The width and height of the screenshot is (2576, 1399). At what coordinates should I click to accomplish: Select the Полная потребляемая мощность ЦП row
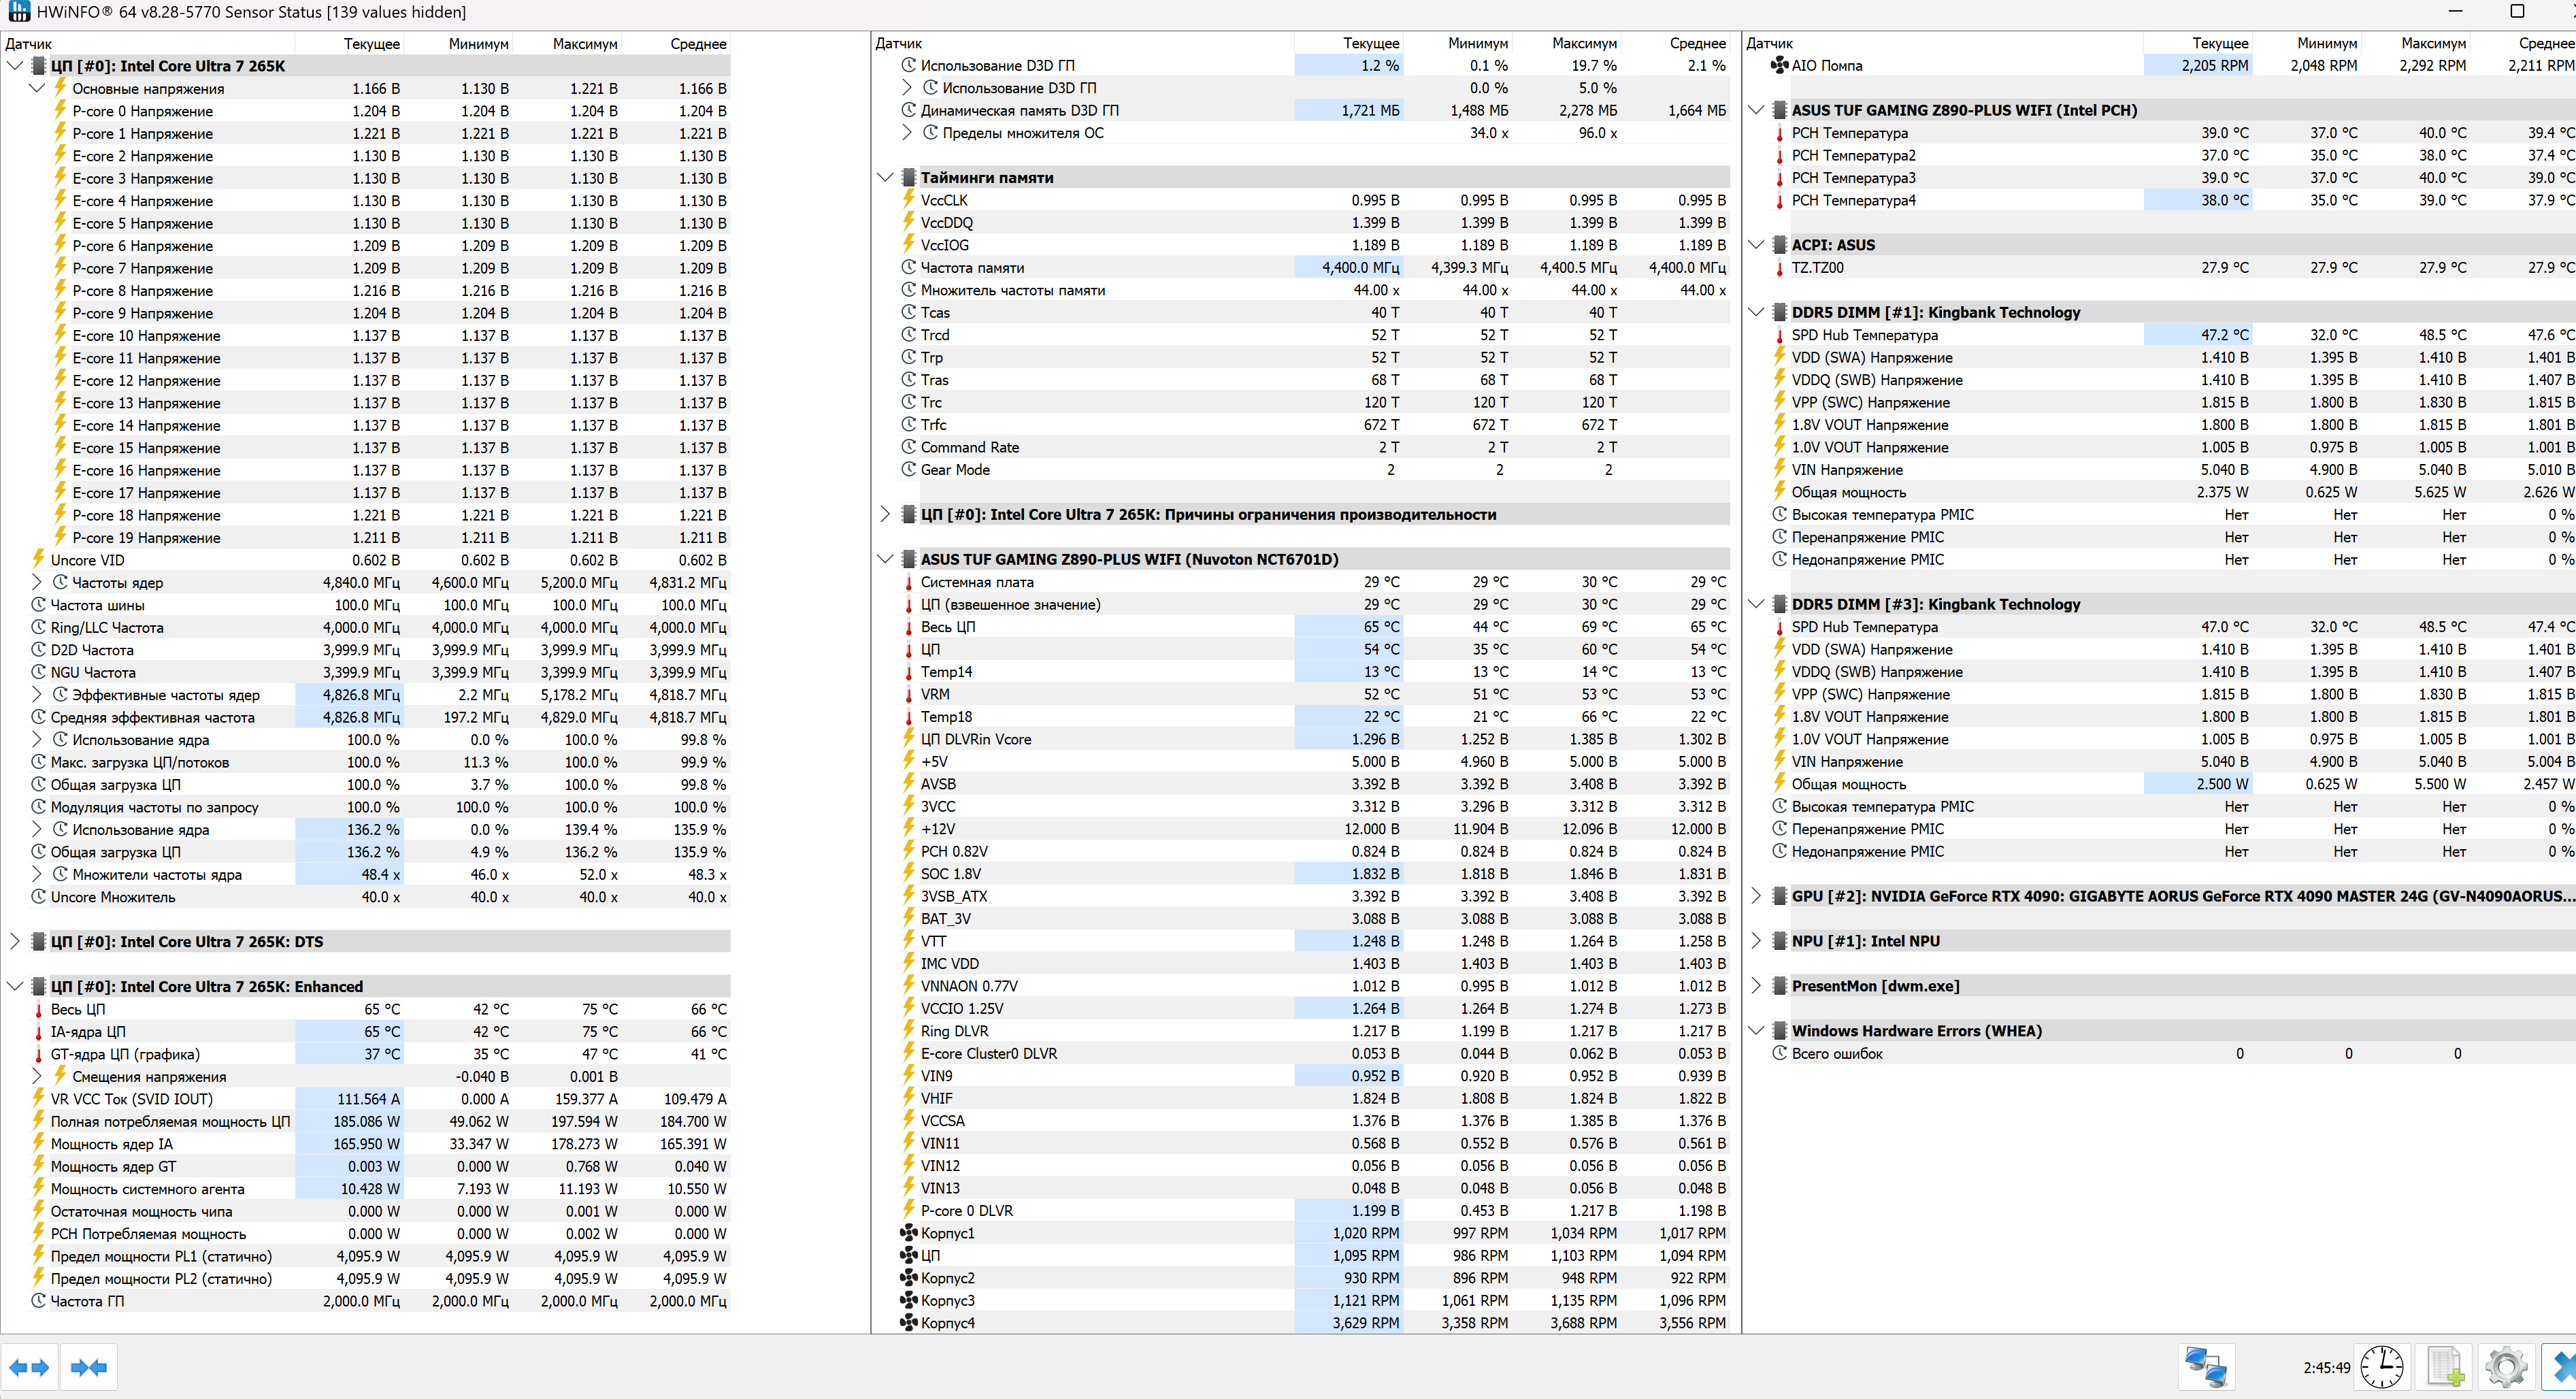170,1122
